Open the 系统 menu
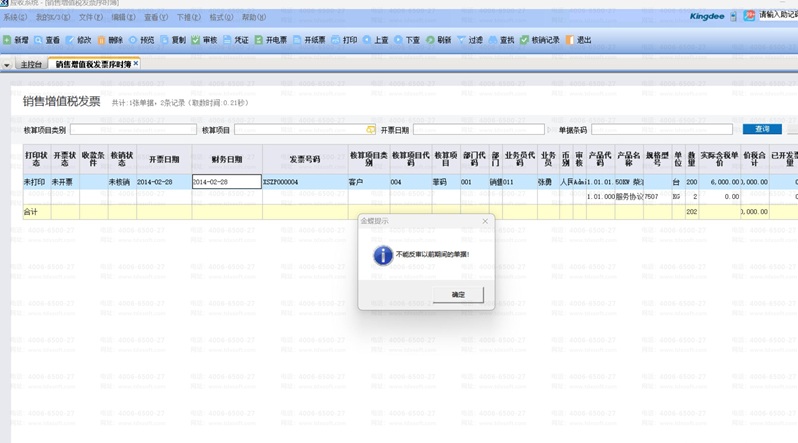Viewport: 798px width, 443px height. pyautogui.click(x=15, y=17)
